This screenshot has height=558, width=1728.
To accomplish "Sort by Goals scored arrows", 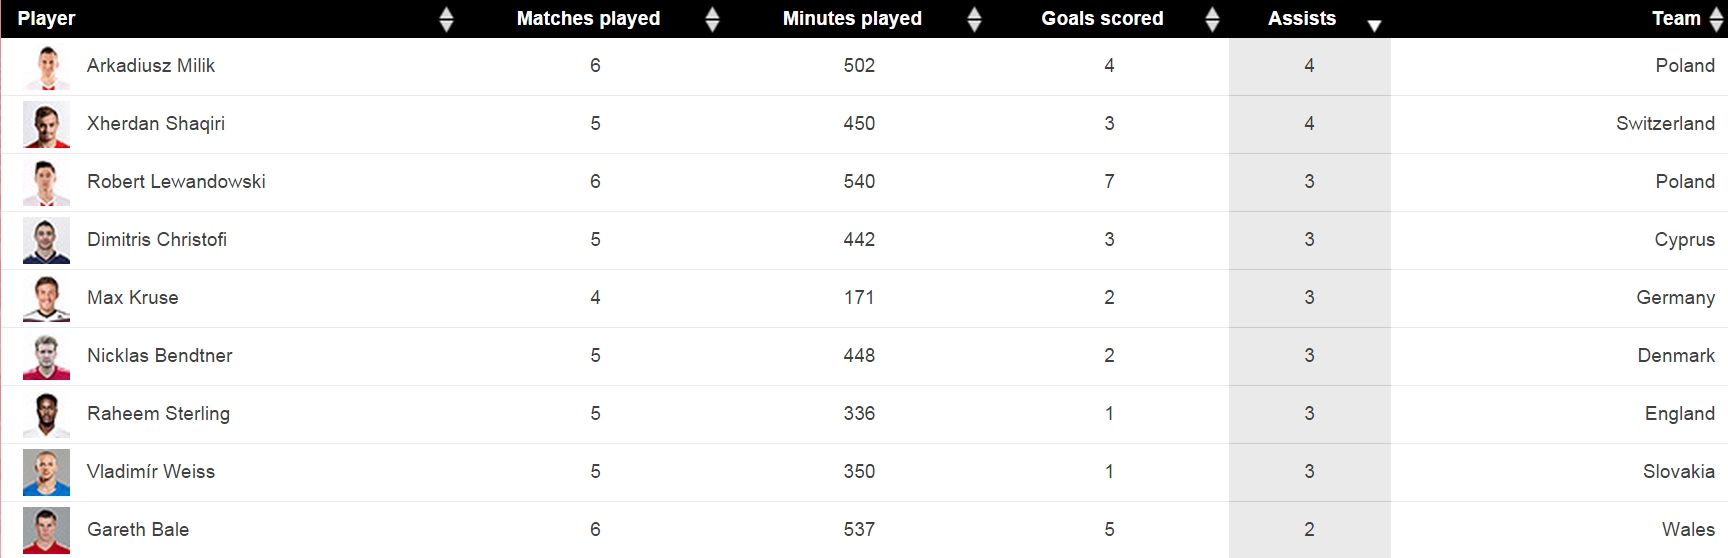I will (x=1212, y=19).
